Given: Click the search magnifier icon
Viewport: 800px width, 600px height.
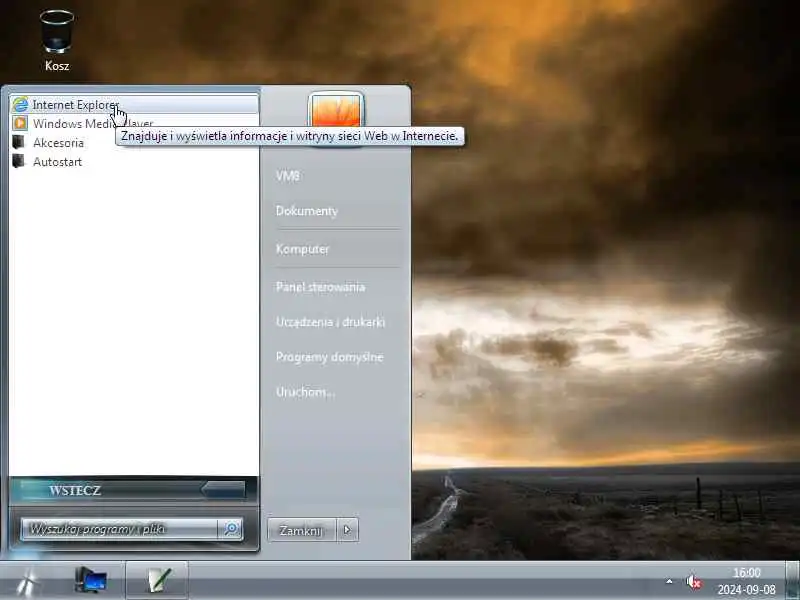Looking at the screenshot, I should pos(231,529).
